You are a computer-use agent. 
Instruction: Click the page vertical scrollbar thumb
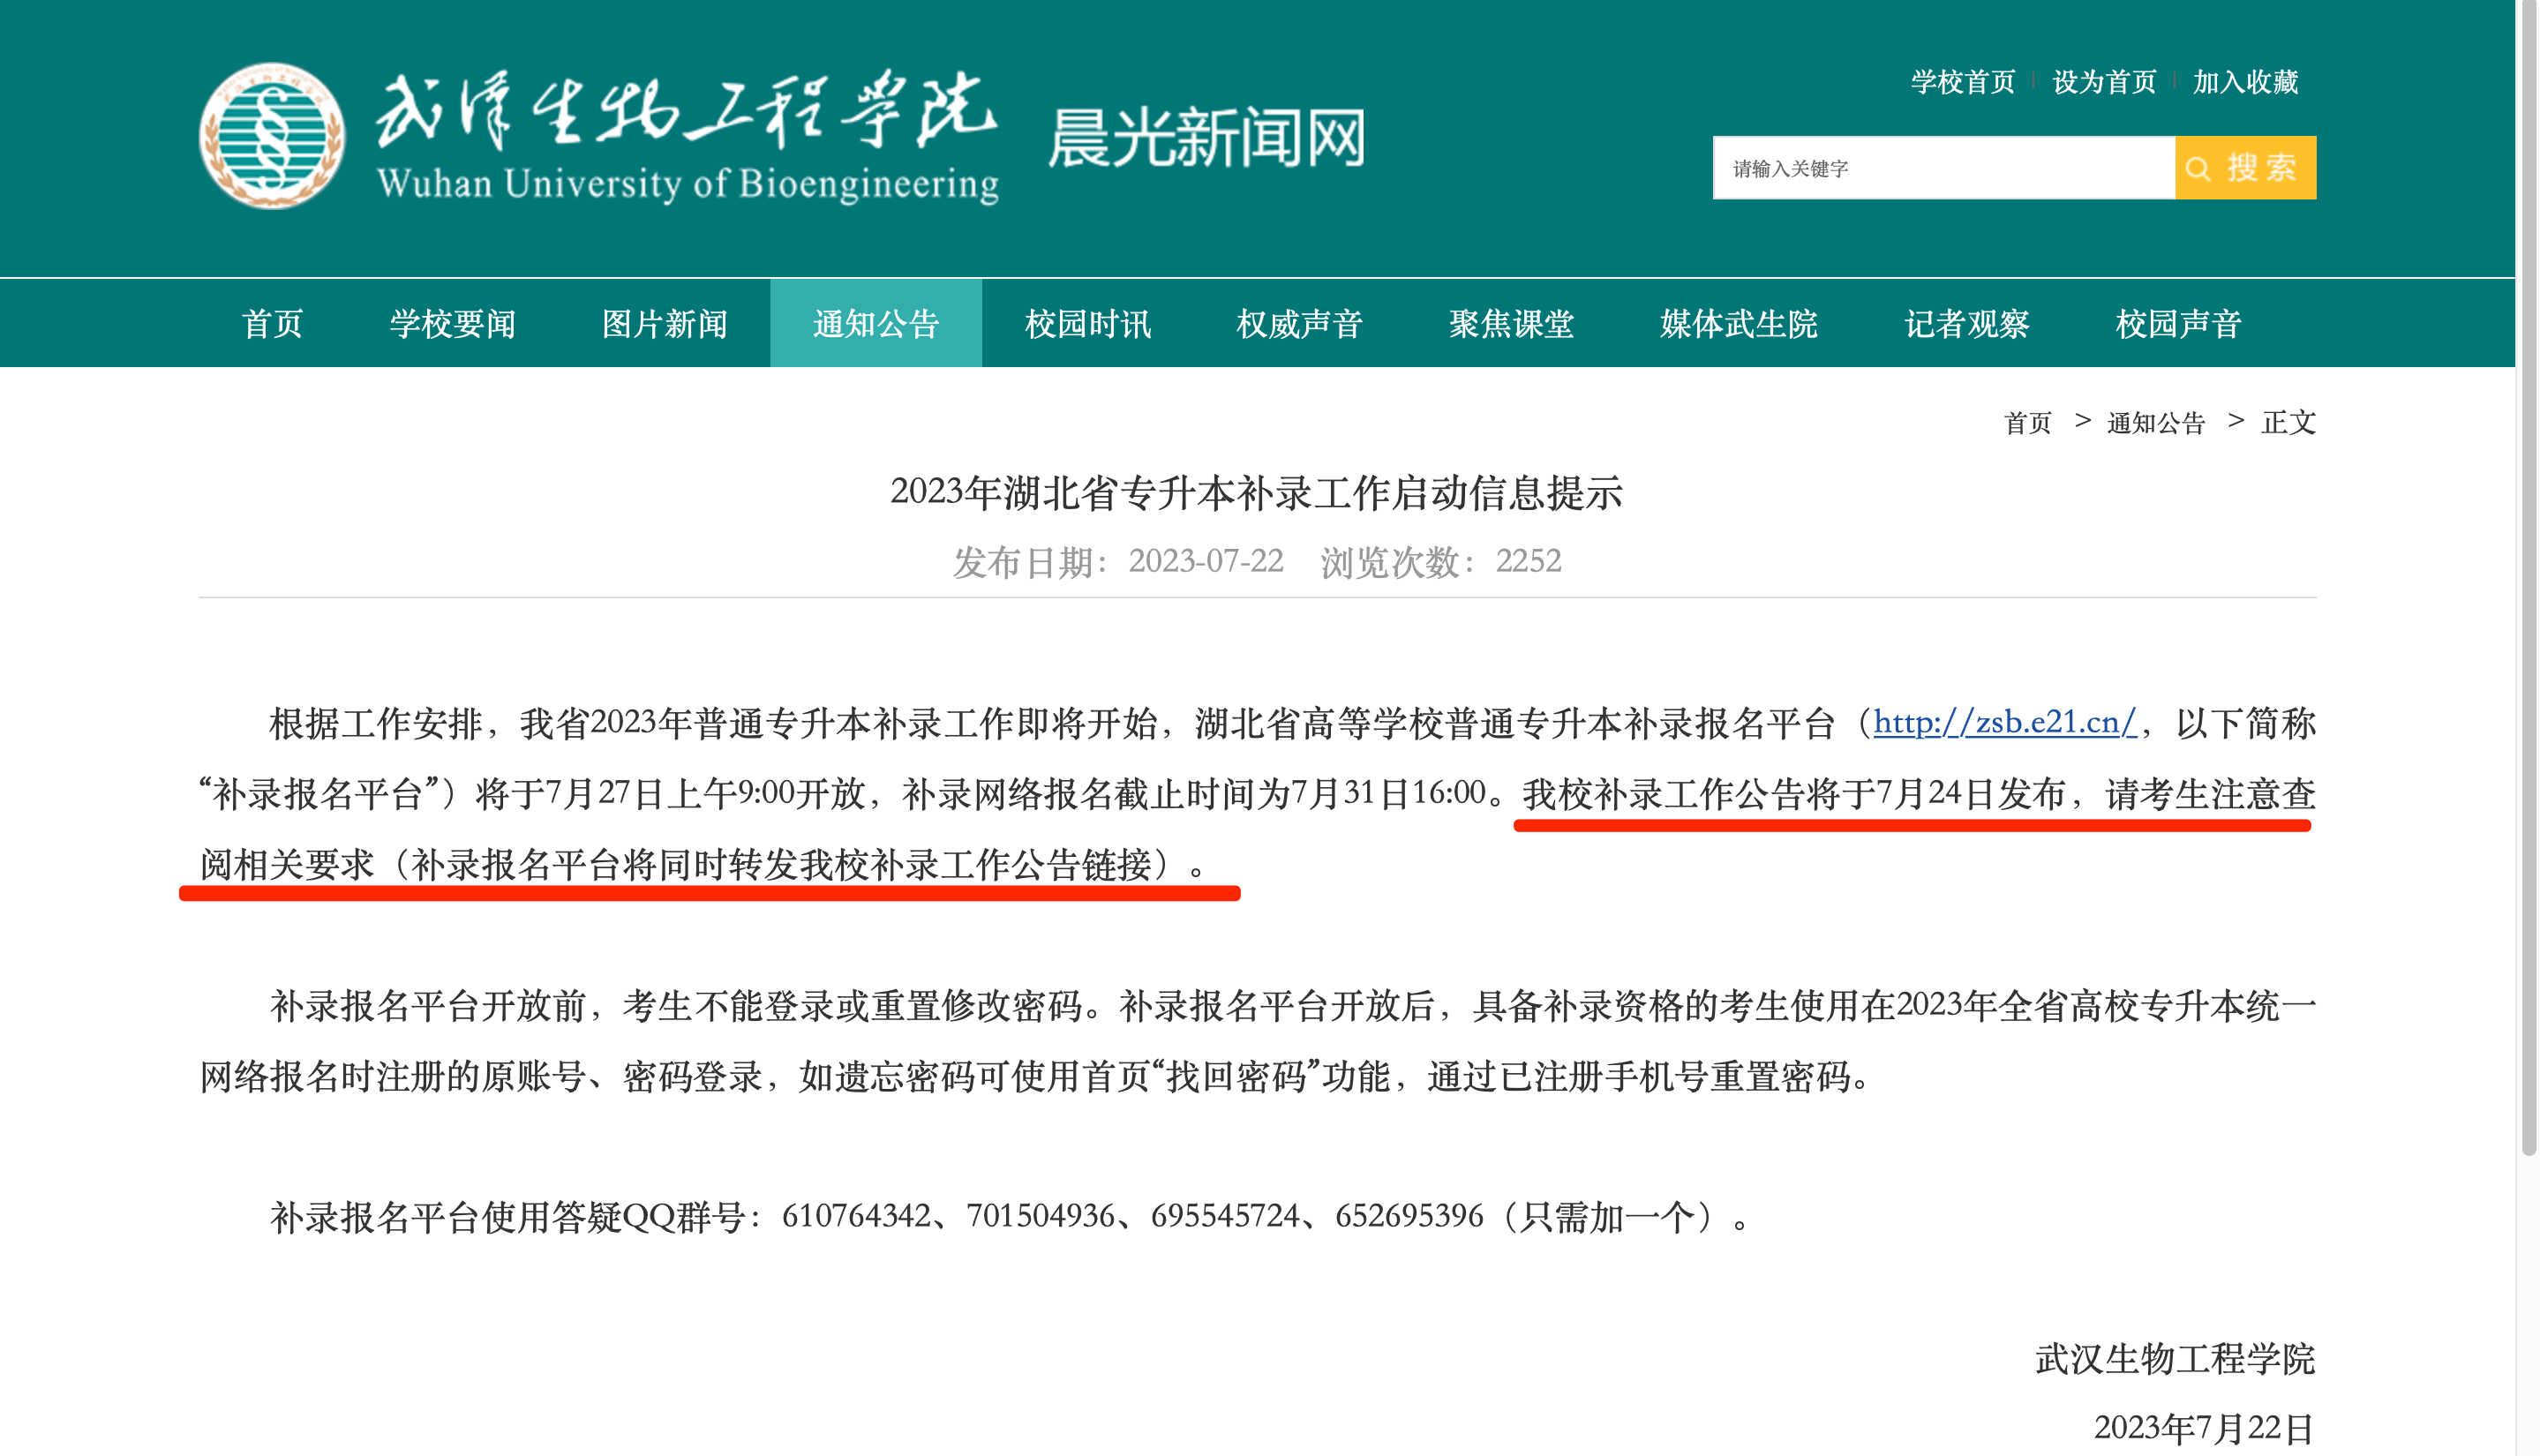pos(2528,578)
